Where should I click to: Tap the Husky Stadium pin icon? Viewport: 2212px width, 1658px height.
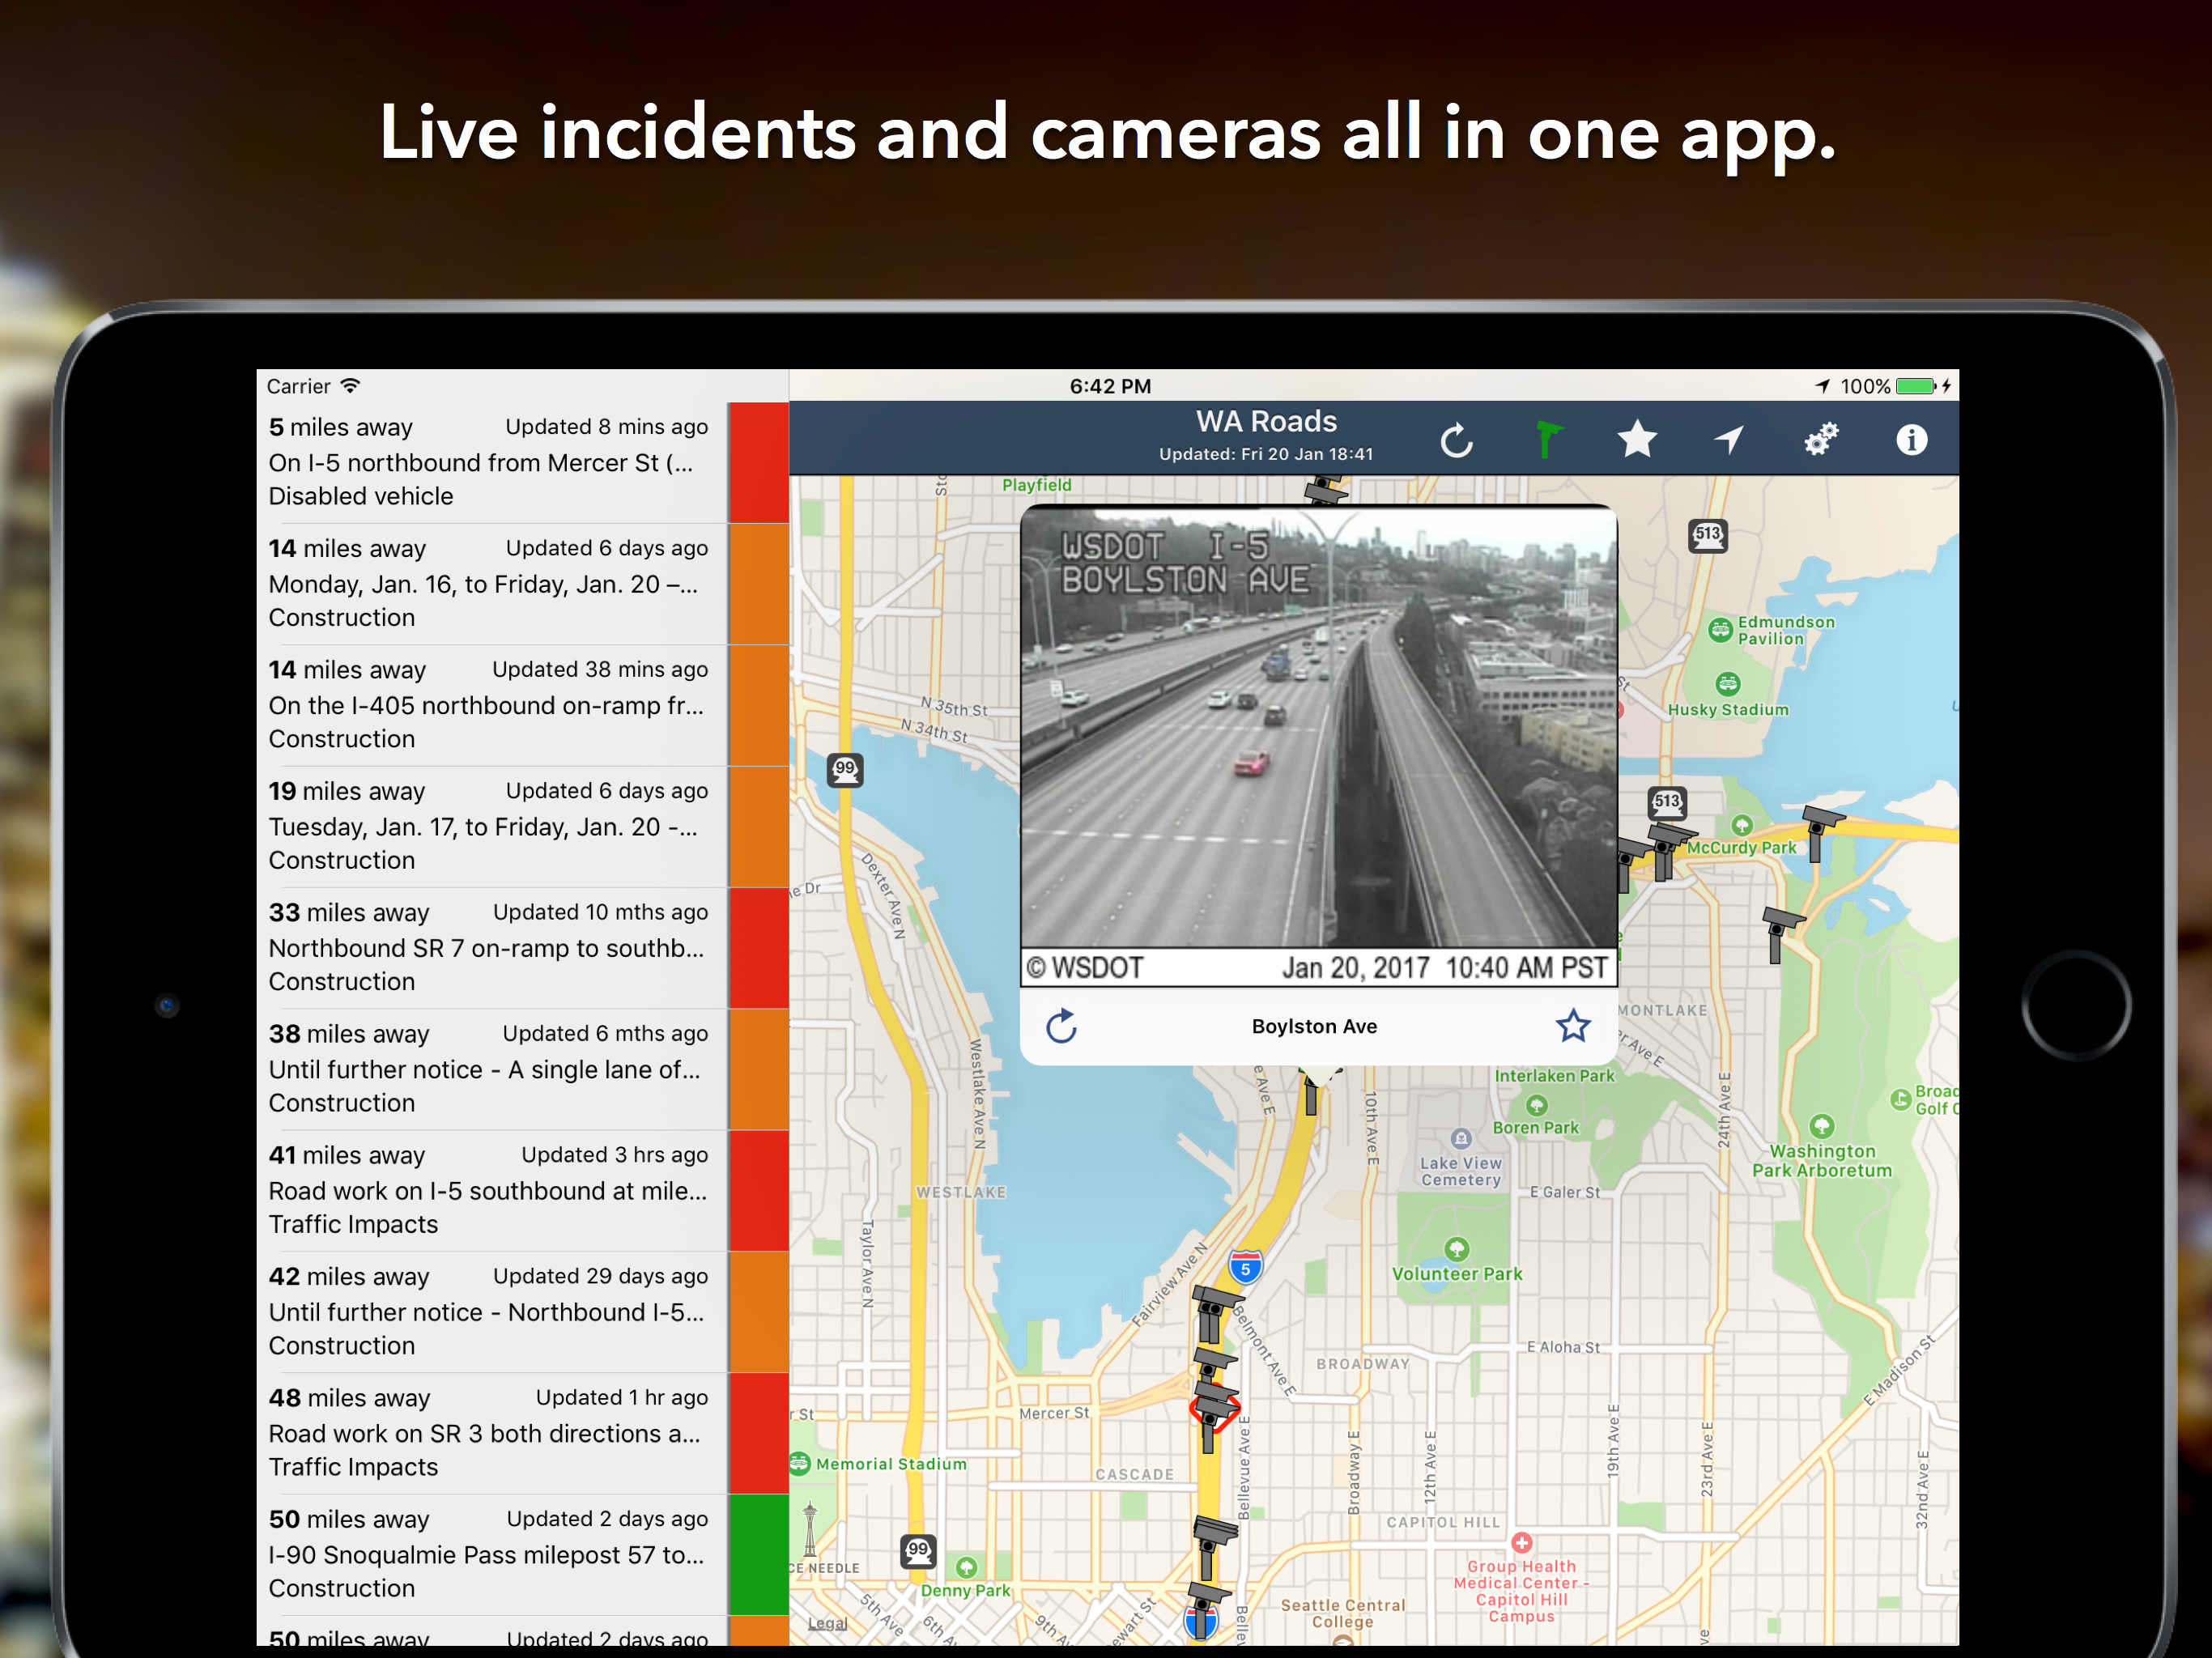coord(1727,684)
